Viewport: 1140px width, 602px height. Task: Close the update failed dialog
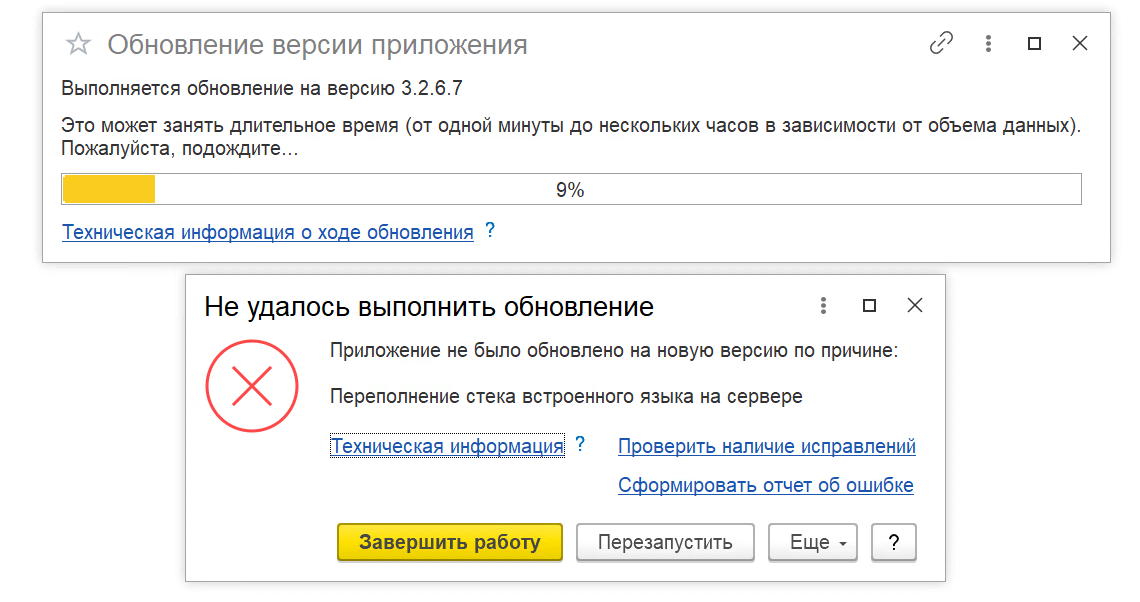[915, 305]
